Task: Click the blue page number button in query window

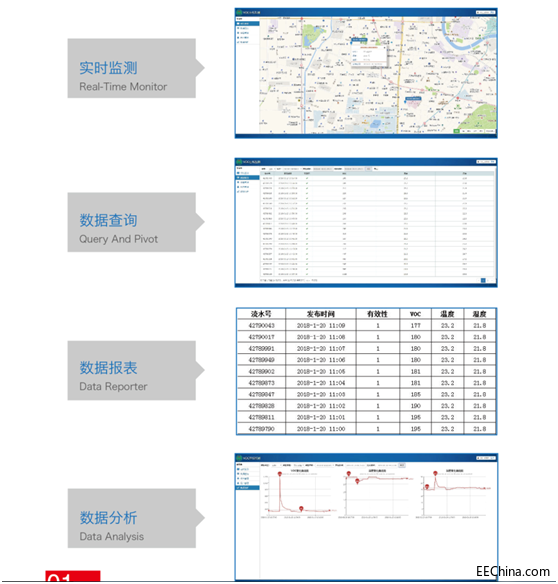Action: (x=483, y=280)
